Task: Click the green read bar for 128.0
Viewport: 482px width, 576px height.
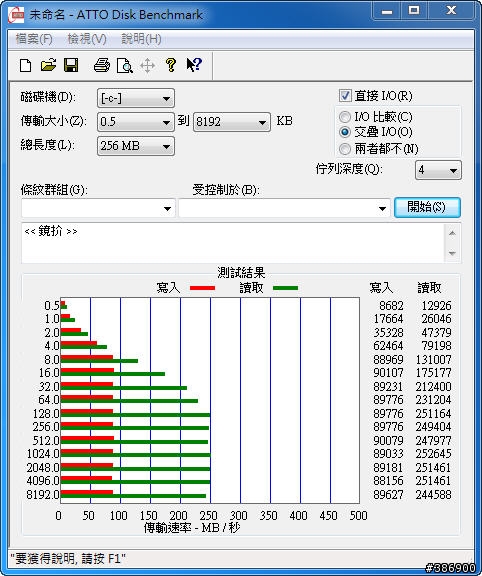Action: pyautogui.click(x=136, y=415)
